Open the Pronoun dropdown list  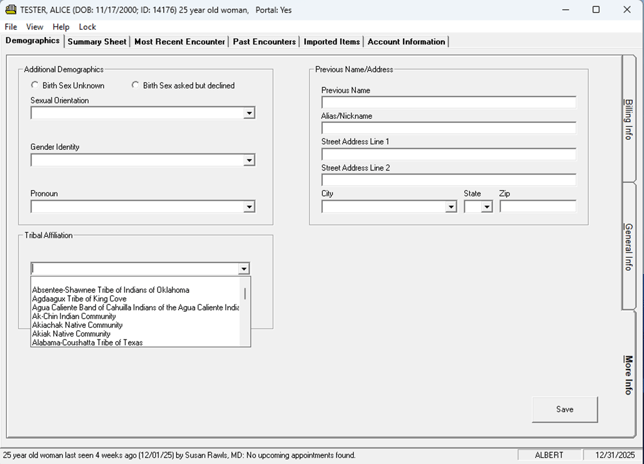(249, 207)
